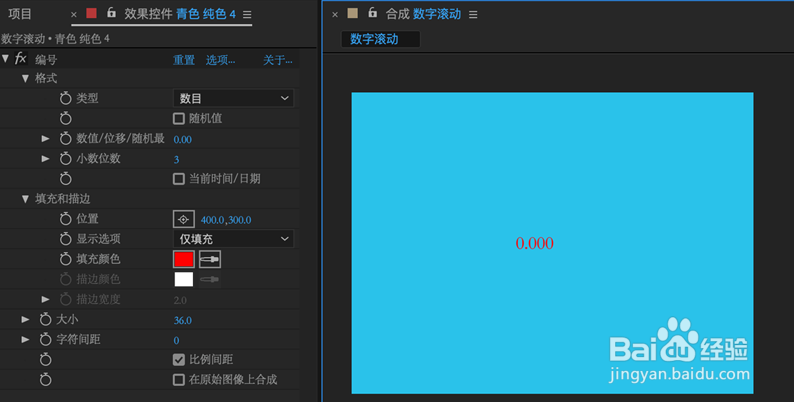Click 小数位数 value 3
794x402 pixels.
pyautogui.click(x=176, y=159)
